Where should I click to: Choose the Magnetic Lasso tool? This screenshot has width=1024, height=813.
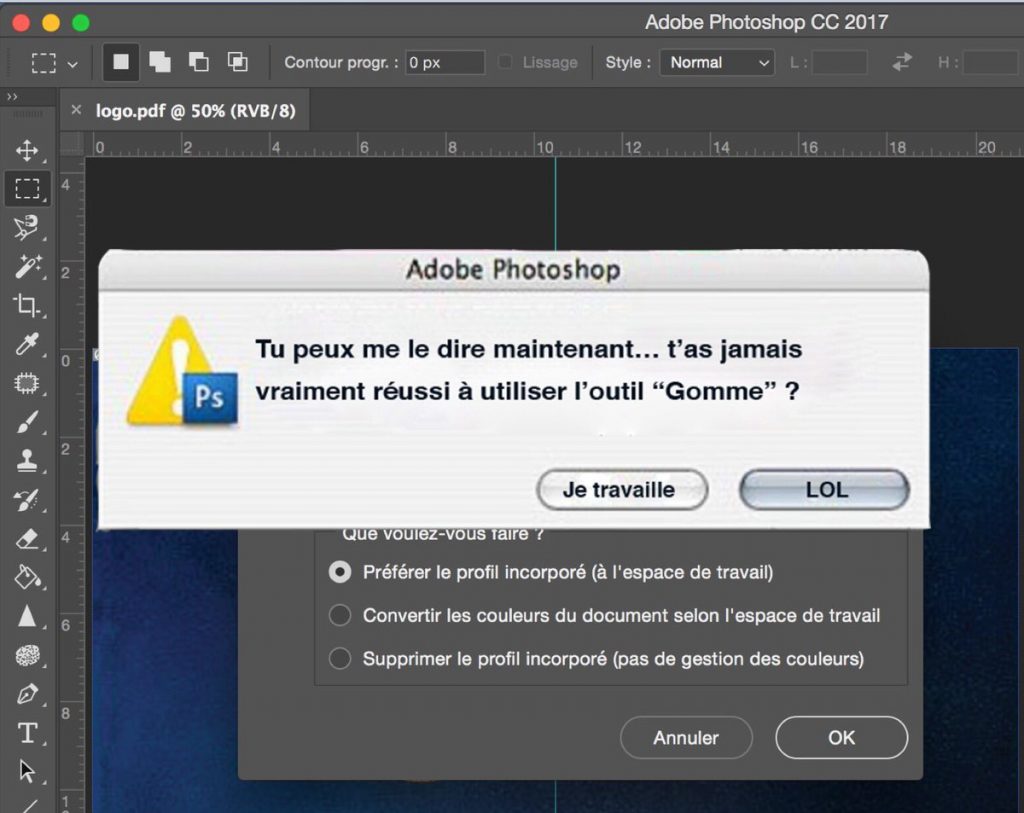click(x=27, y=228)
